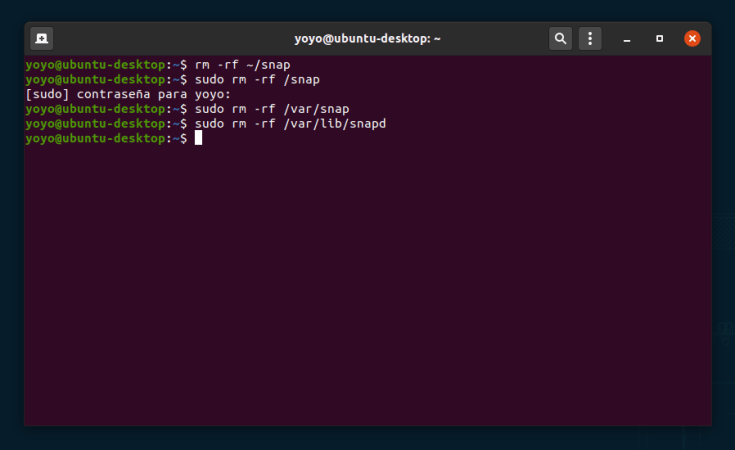Click the word sudo in the last command

[x=210, y=124]
